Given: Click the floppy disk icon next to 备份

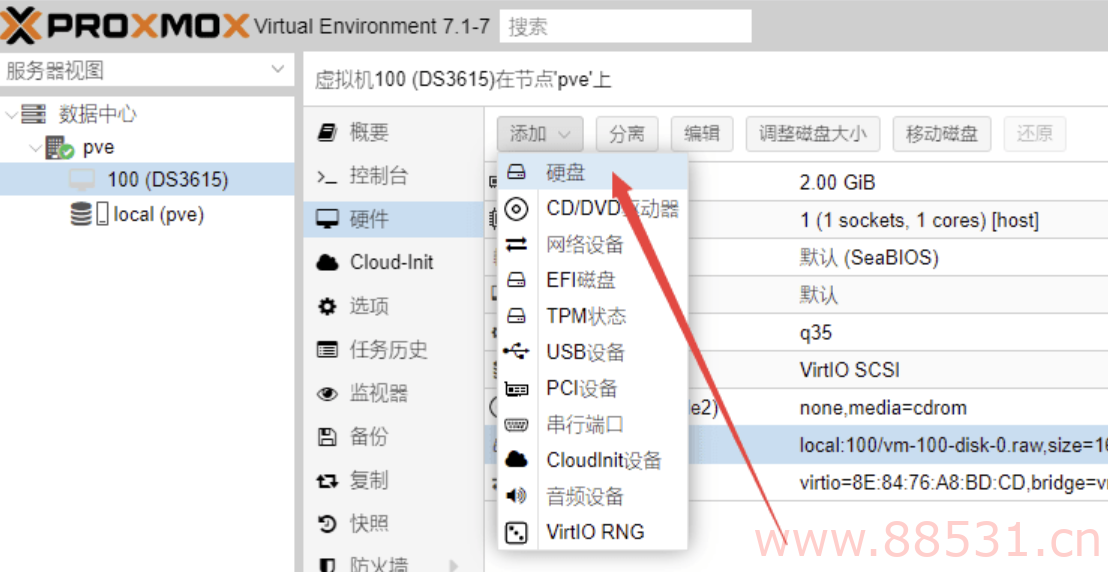Looking at the screenshot, I should (x=326, y=437).
